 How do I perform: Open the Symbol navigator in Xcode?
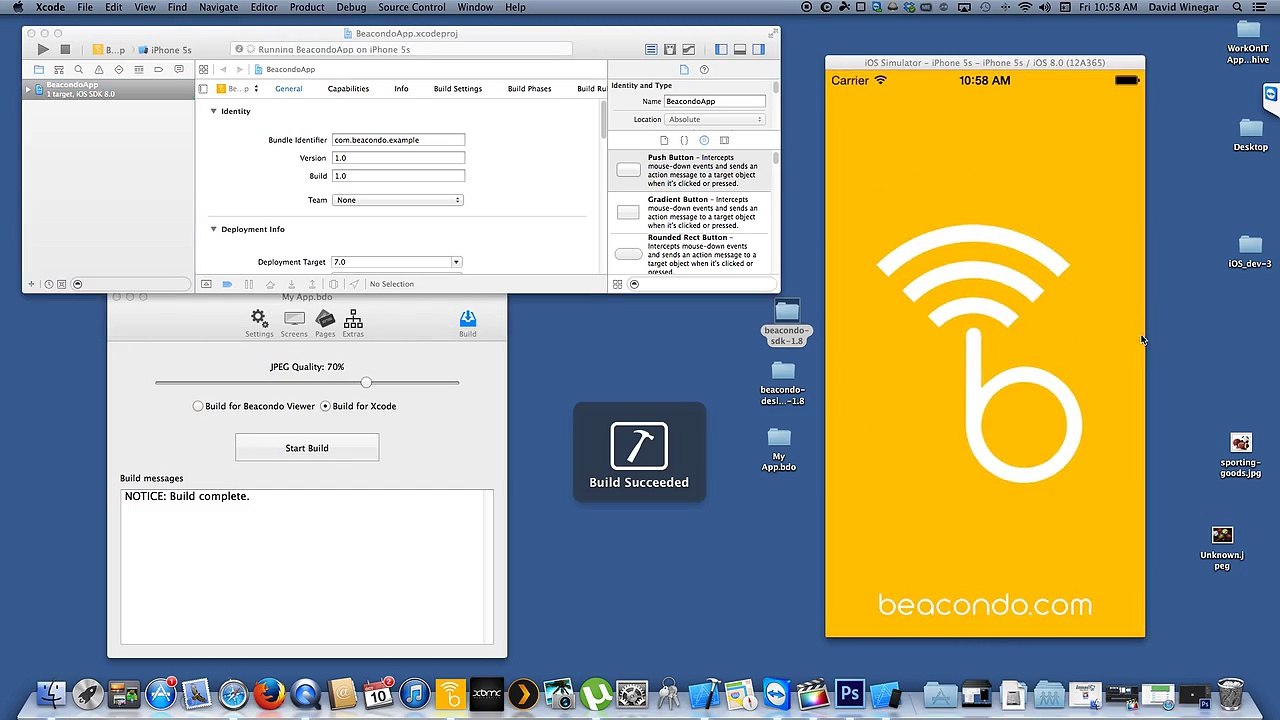[59, 69]
